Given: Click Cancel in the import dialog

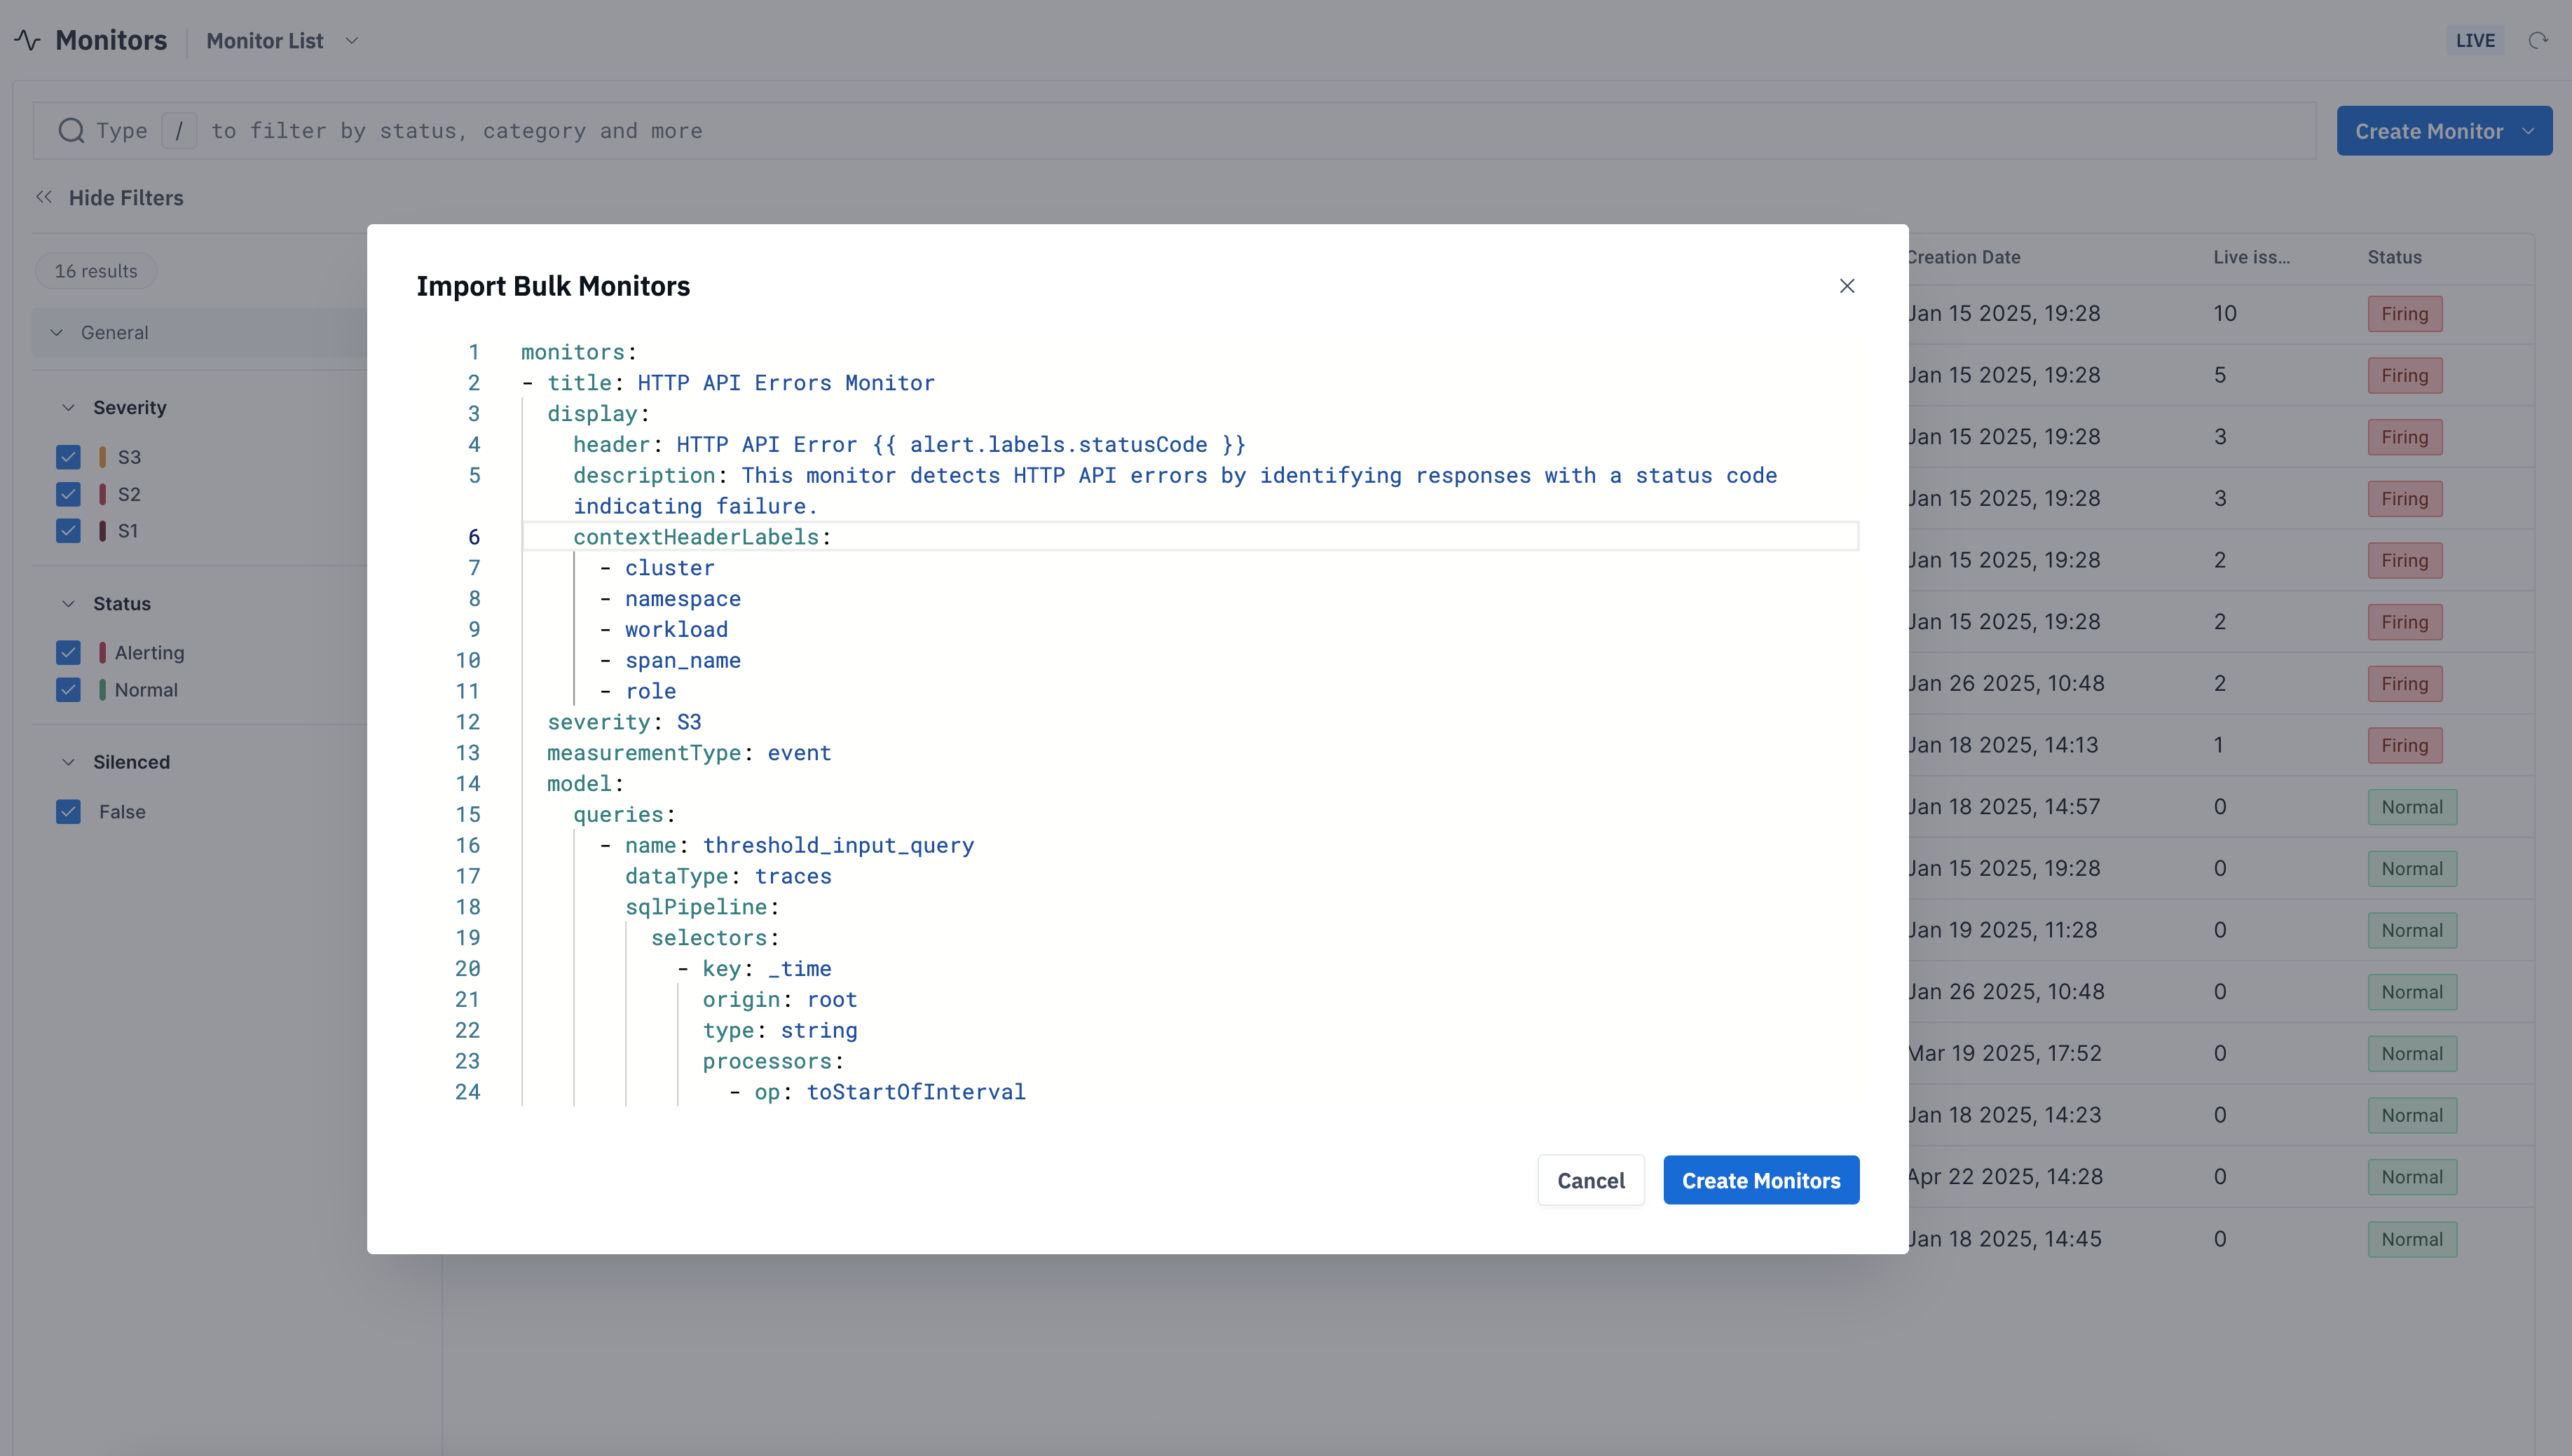Looking at the screenshot, I should (x=1590, y=1180).
